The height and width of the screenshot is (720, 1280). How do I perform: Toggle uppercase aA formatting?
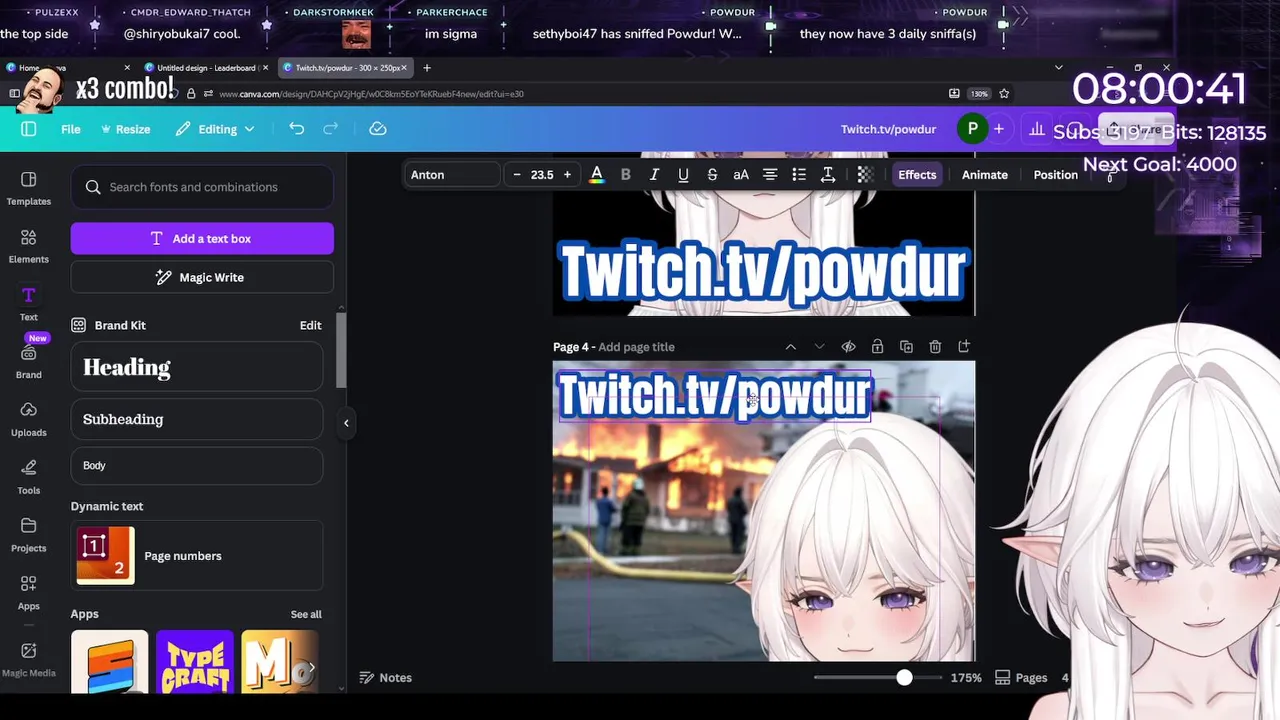point(741,175)
